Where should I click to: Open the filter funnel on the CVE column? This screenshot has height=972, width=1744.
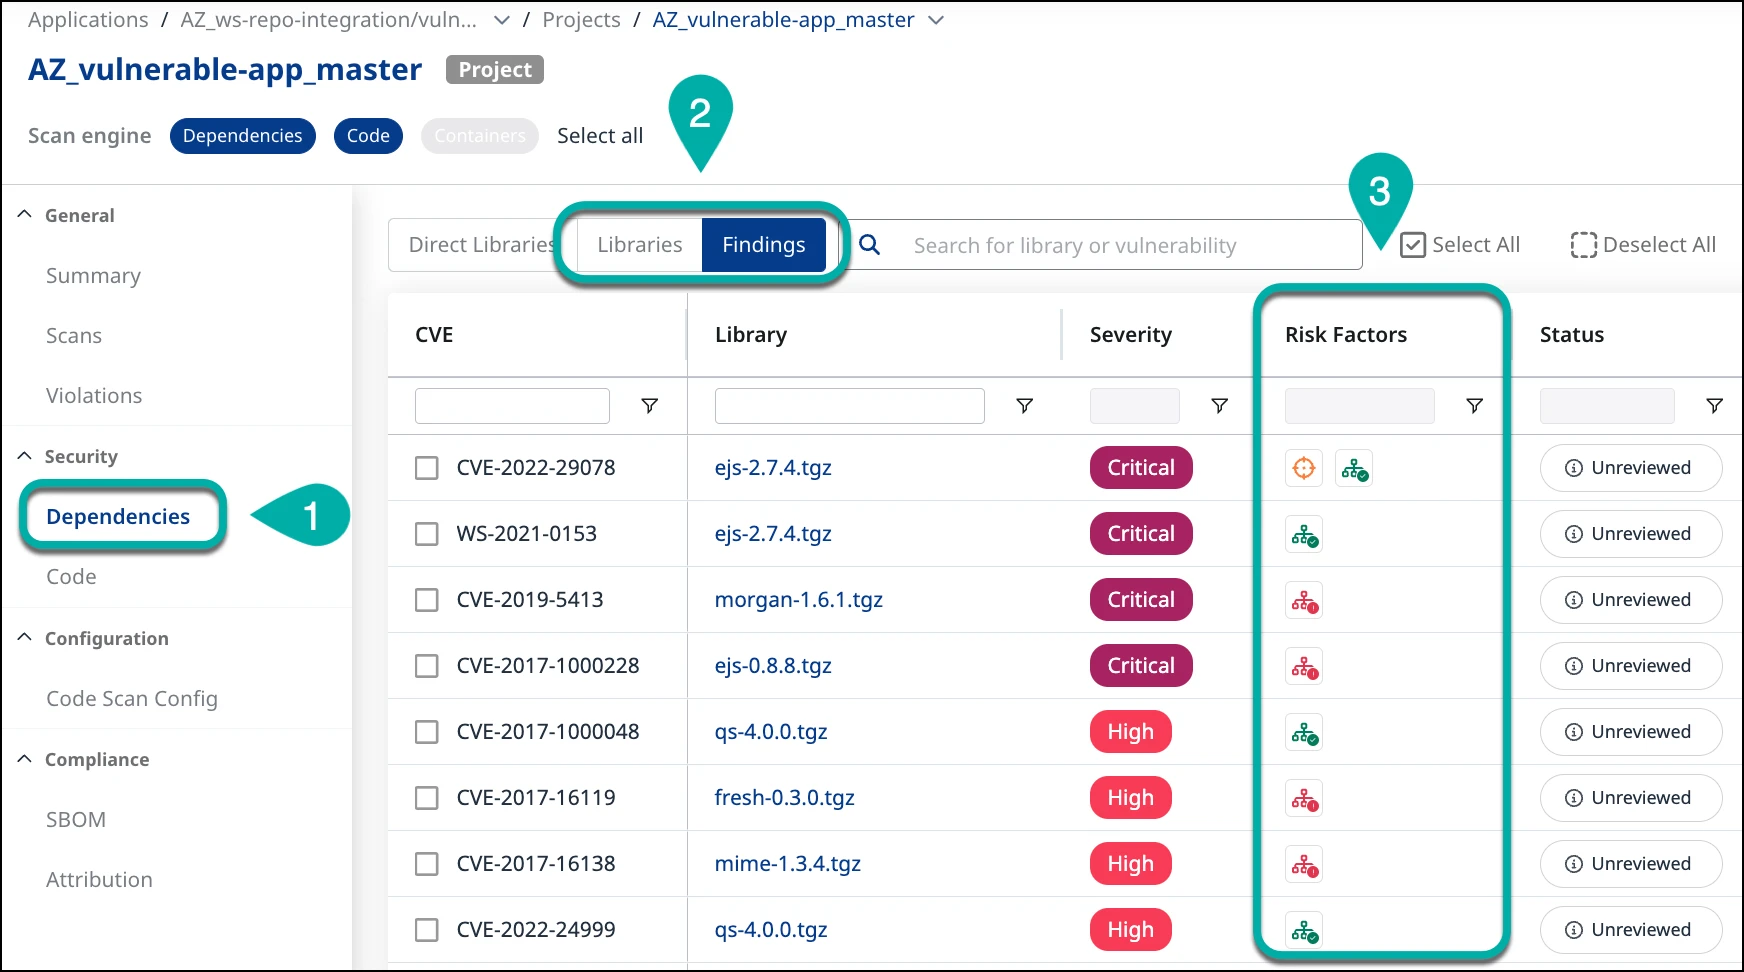(x=650, y=406)
